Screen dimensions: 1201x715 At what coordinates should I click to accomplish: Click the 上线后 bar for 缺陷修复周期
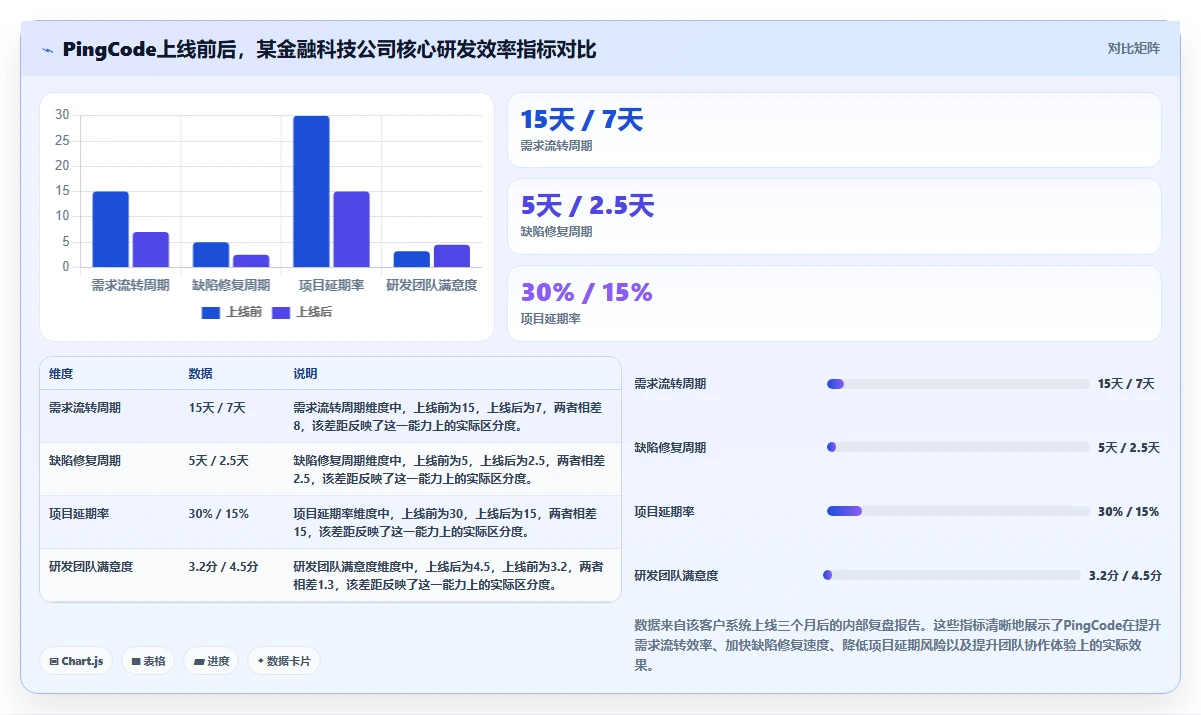[x=251, y=261]
